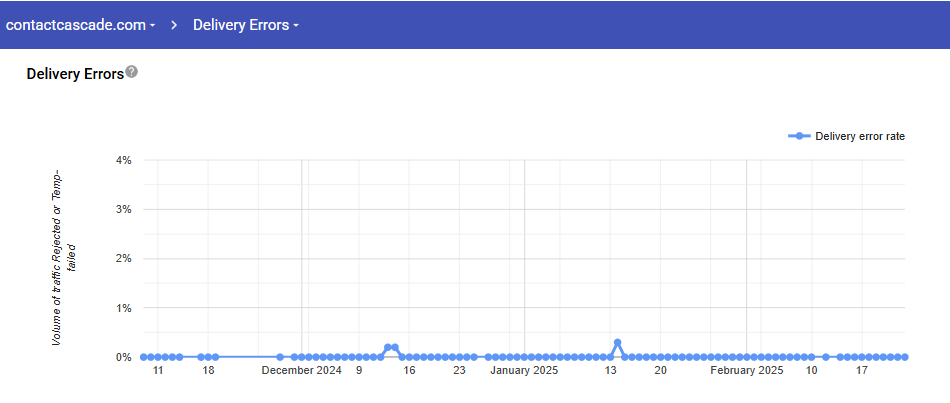Viewport: 950px width, 403px height.
Task: Select the isolated data point before December 2024
Action: (x=280, y=357)
